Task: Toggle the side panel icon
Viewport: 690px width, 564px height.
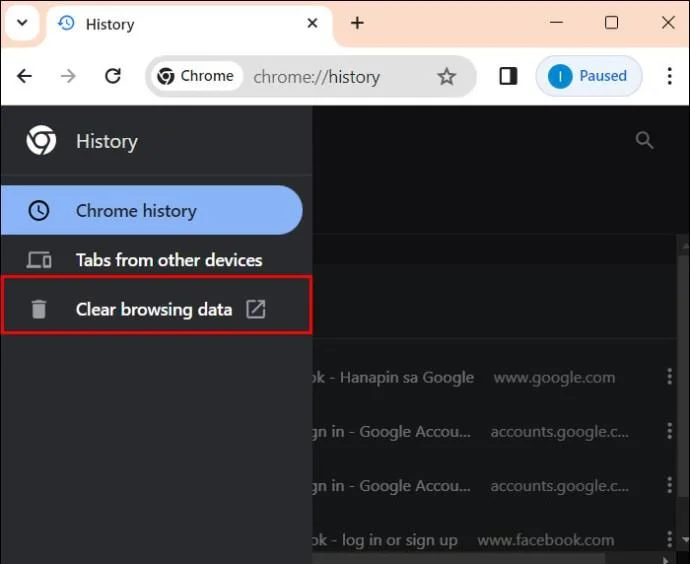Action: (x=508, y=76)
